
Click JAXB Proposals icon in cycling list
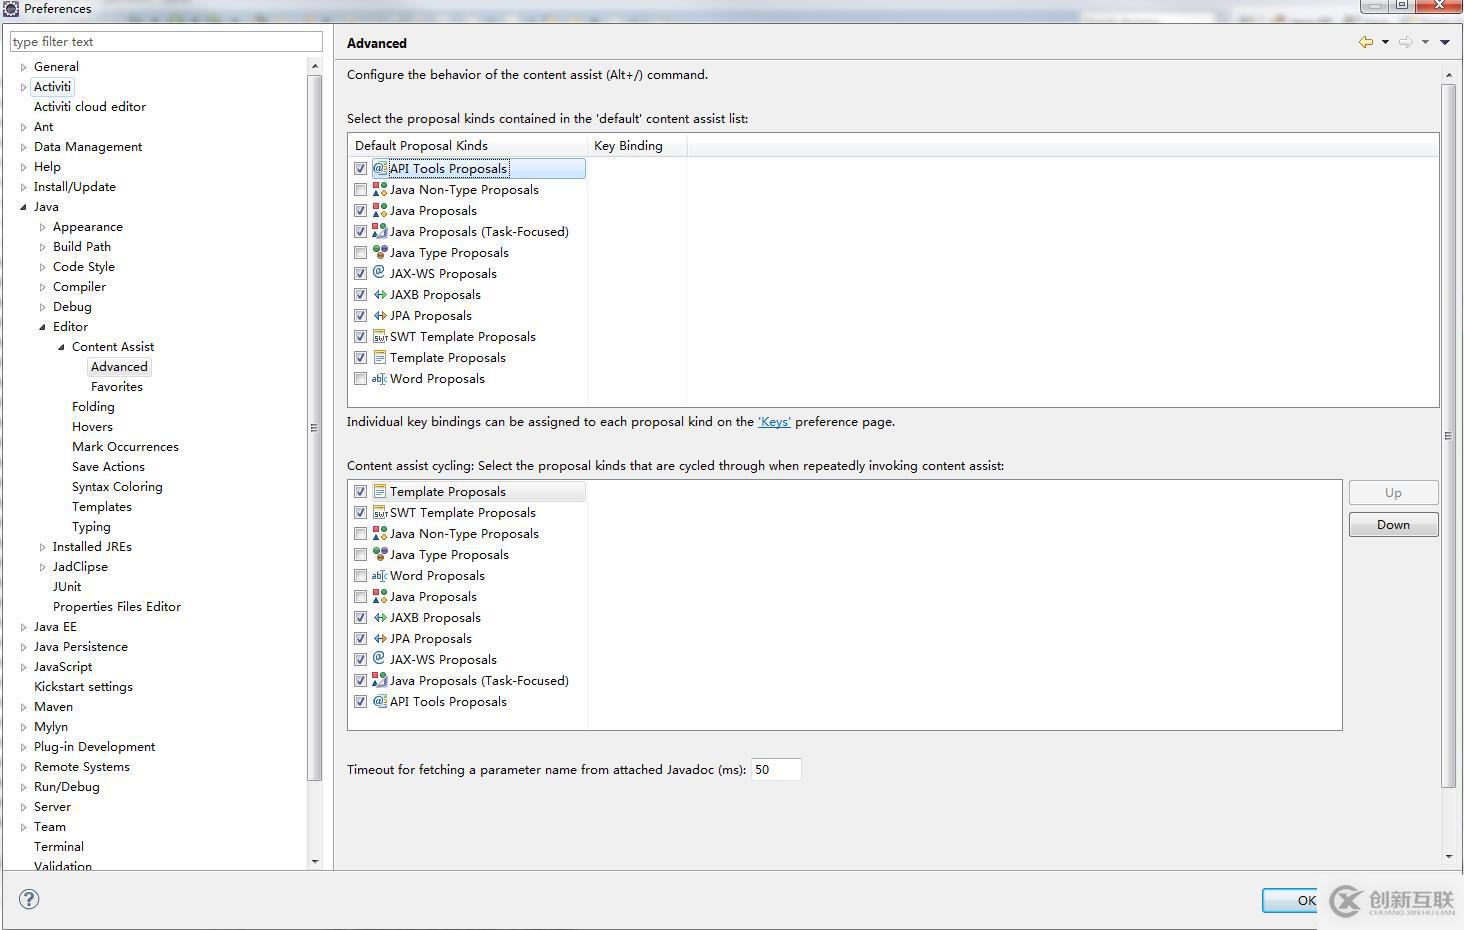click(x=380, y=617)
